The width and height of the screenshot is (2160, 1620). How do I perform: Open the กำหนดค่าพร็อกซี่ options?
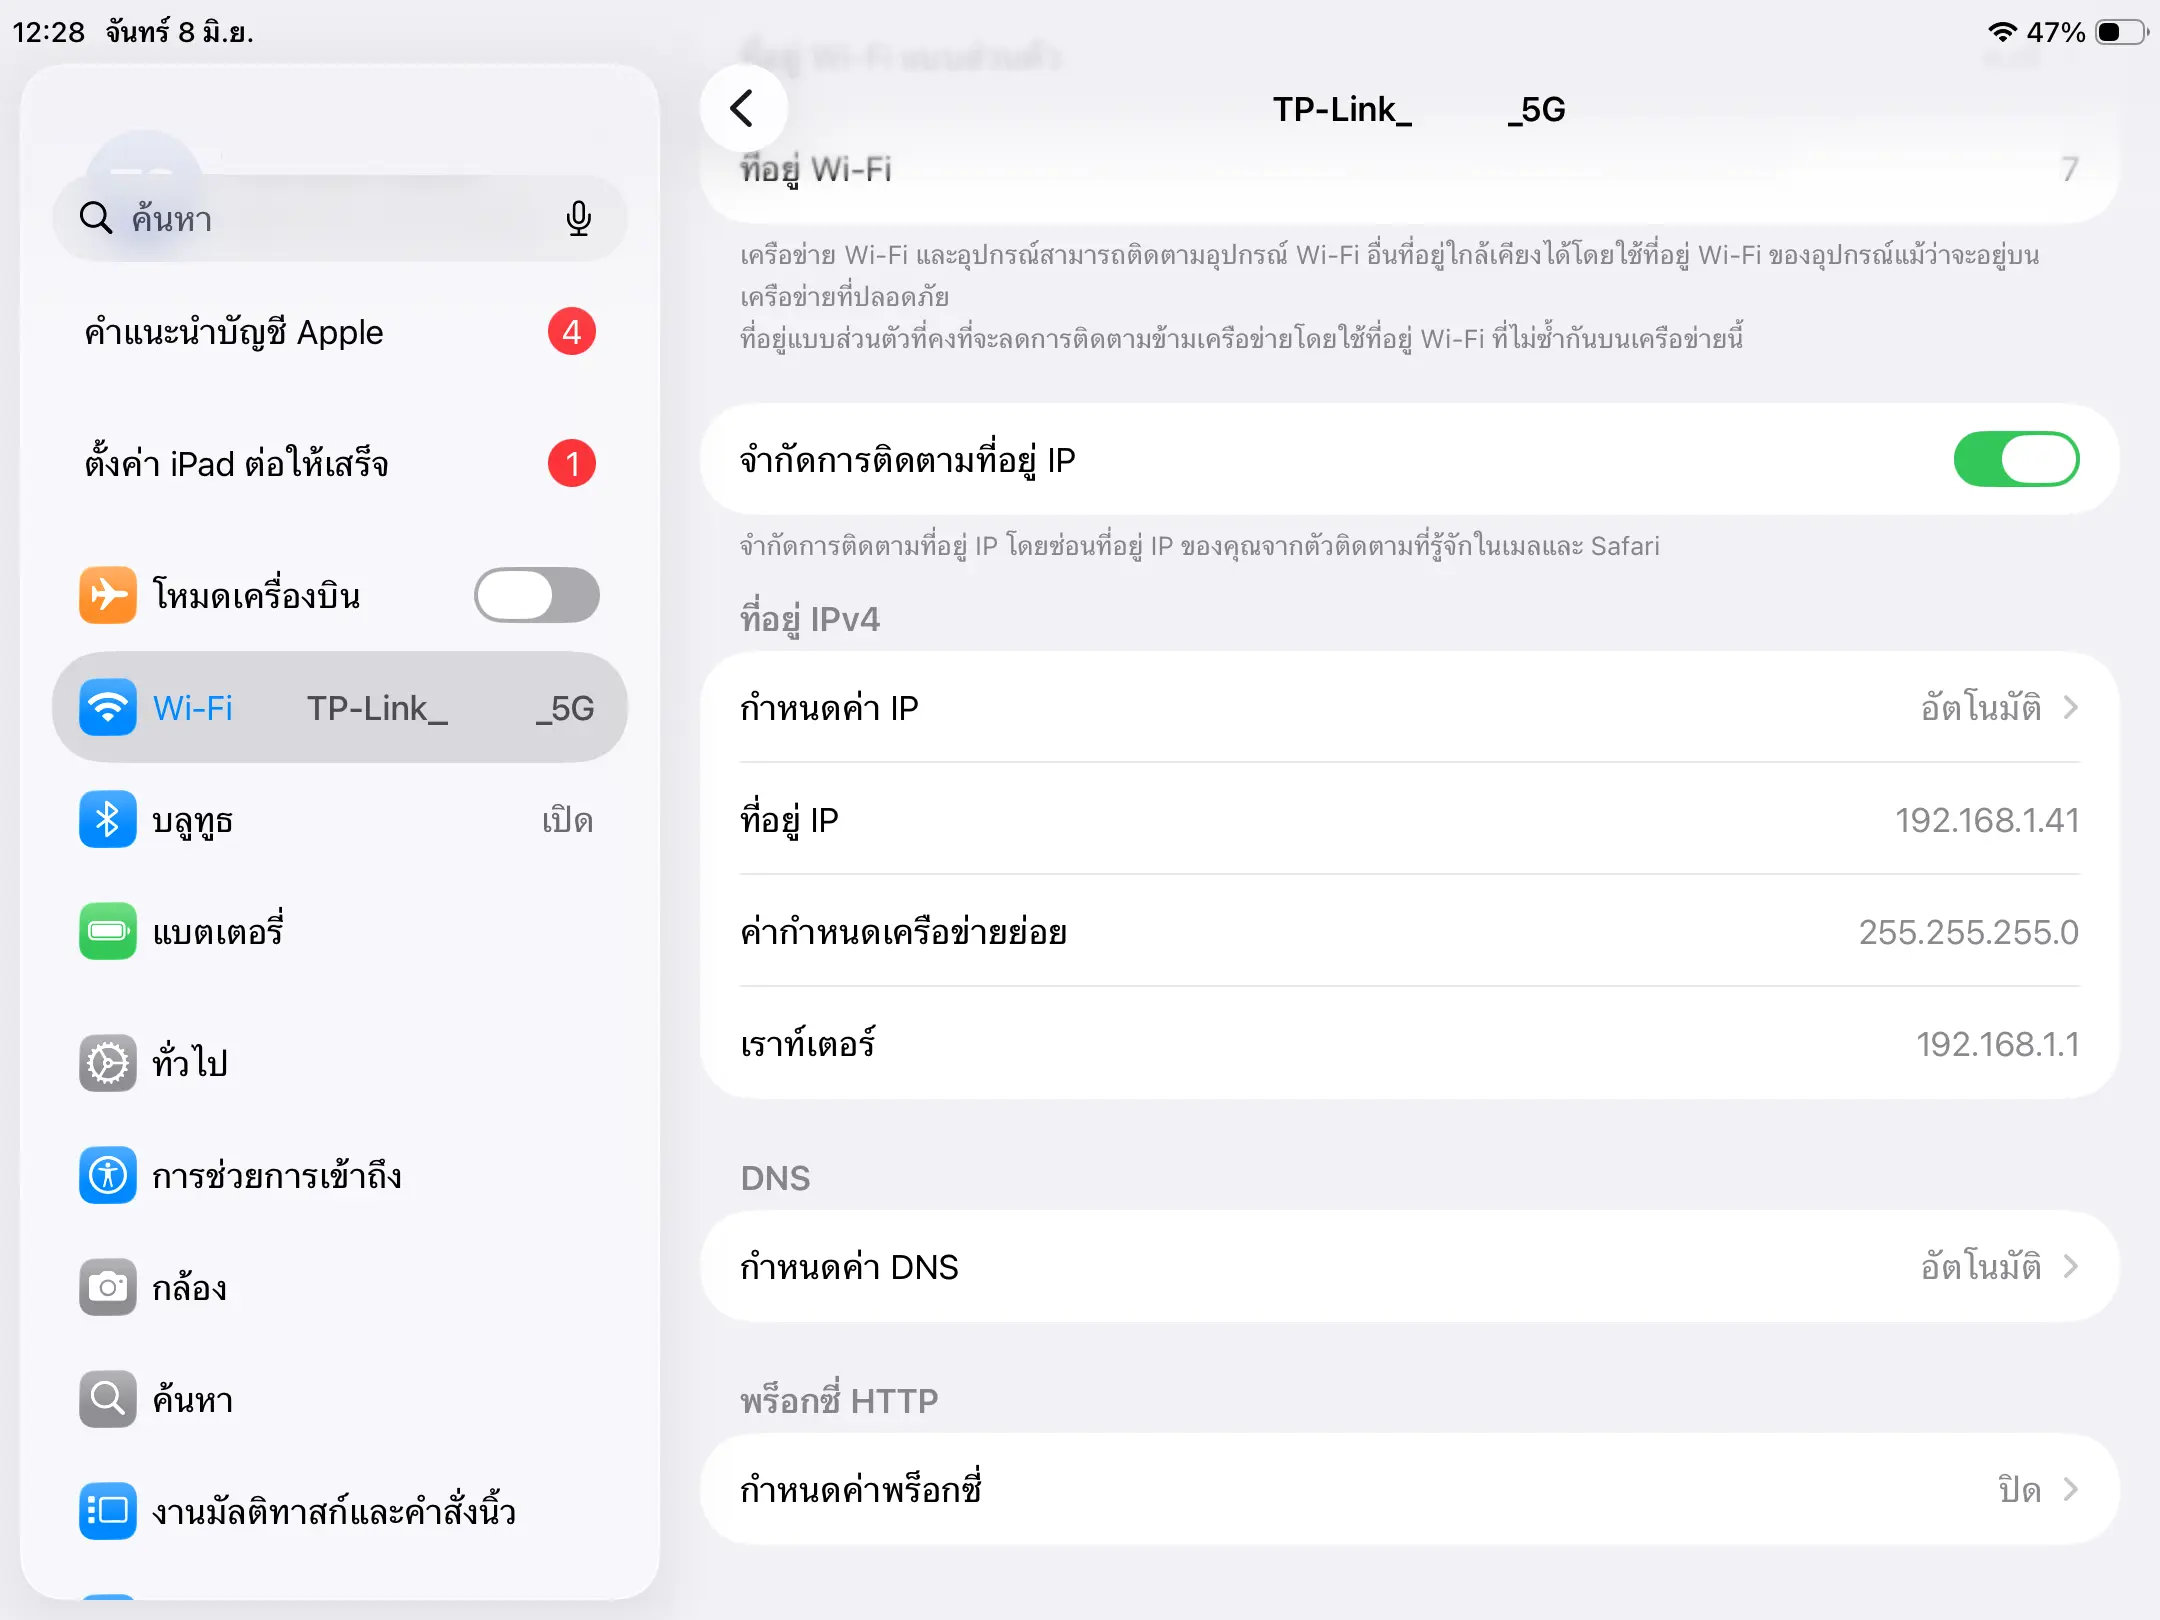1410,1490
